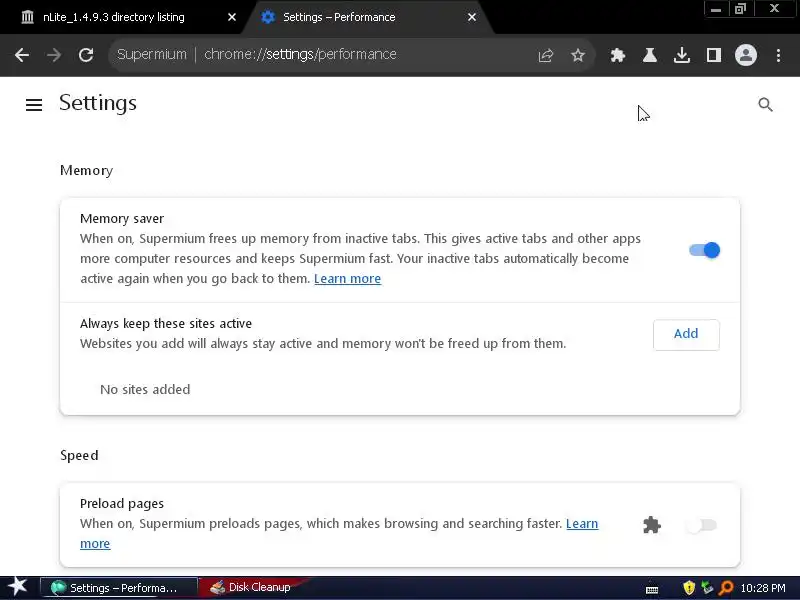This screenshot has width=800, height=600.
Task: Switch to nLite_1.4.9.3 directory listing tab
Action: 114,17
